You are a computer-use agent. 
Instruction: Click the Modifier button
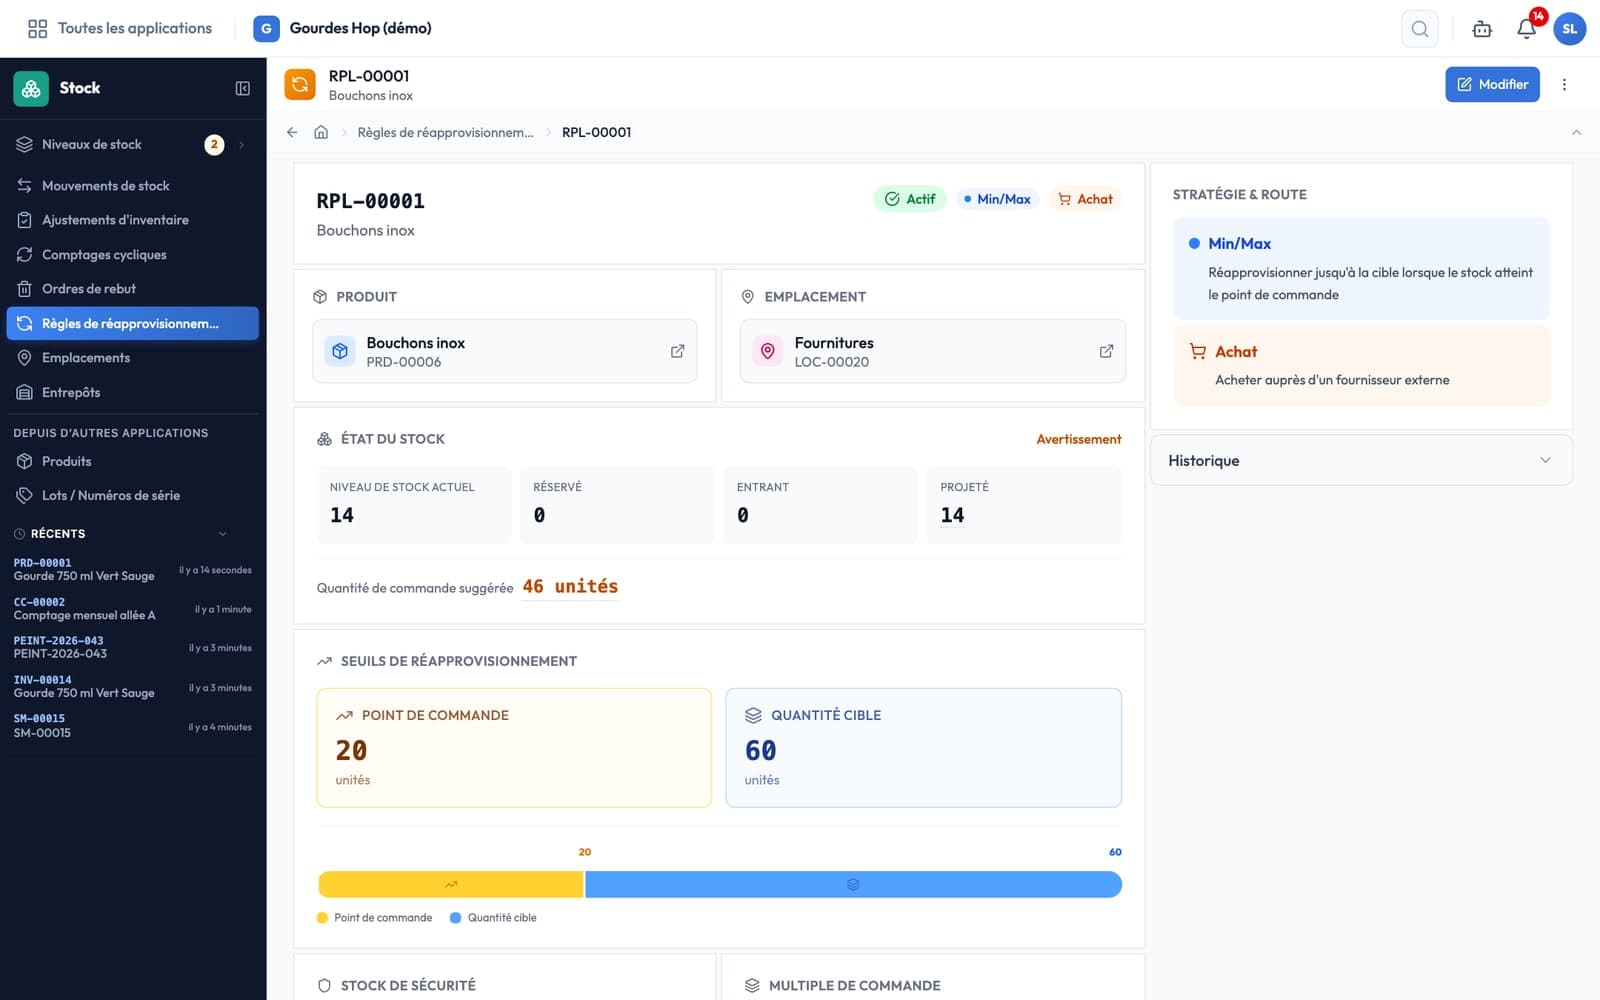tap(1492, 85)
